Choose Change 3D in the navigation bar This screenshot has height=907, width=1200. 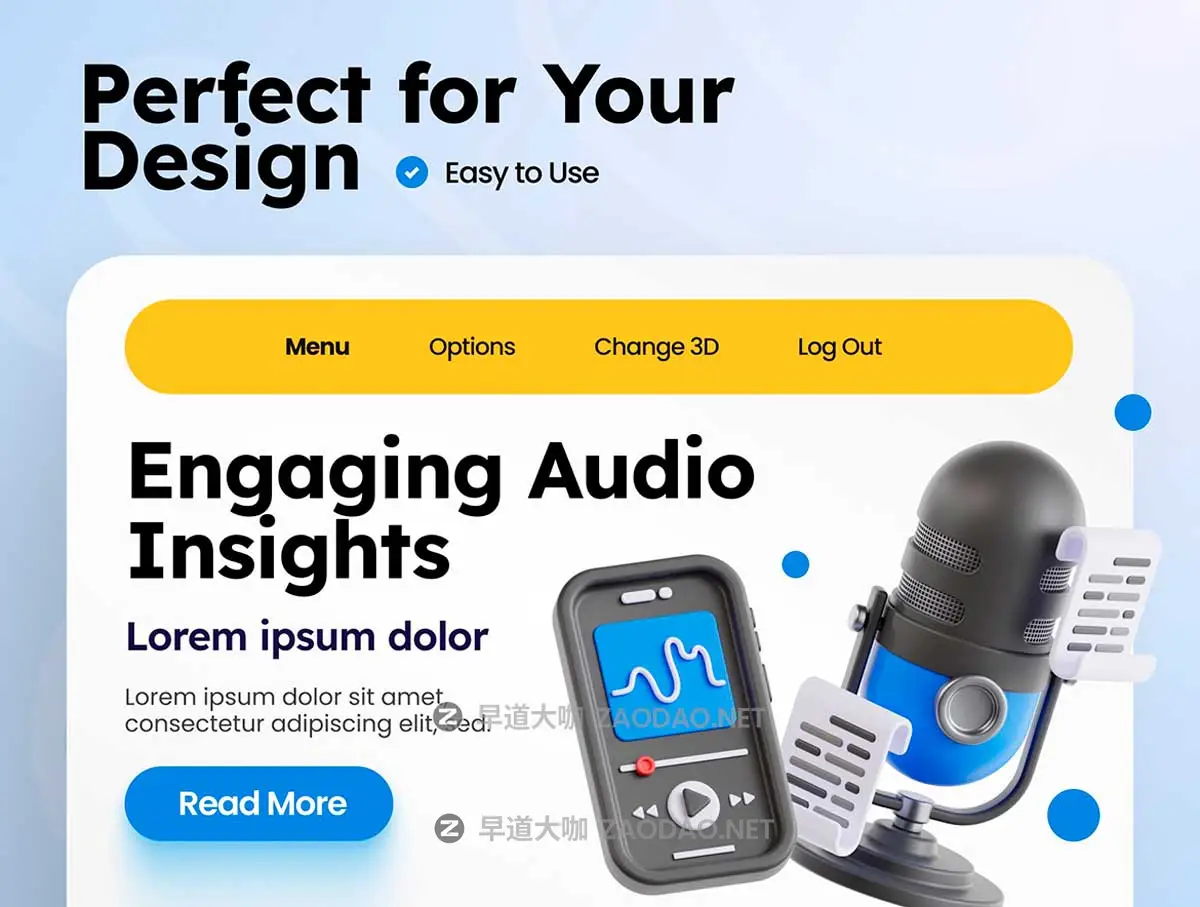pyautogui.click(x=656, y=347)
